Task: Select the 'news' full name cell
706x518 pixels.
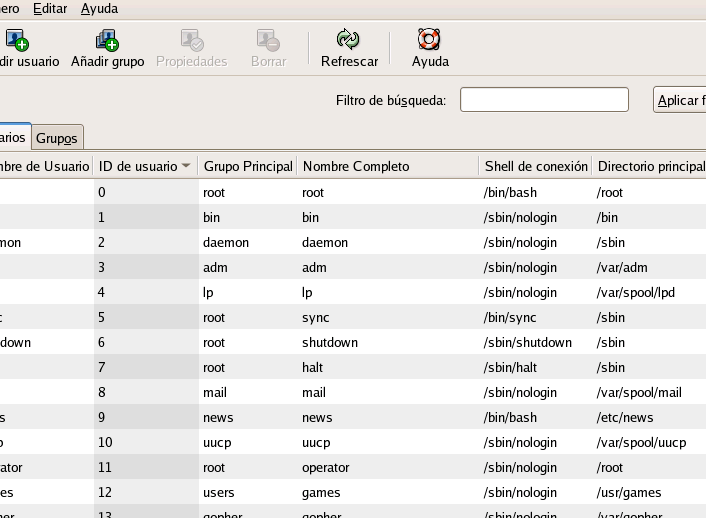Action: (317, 418)
